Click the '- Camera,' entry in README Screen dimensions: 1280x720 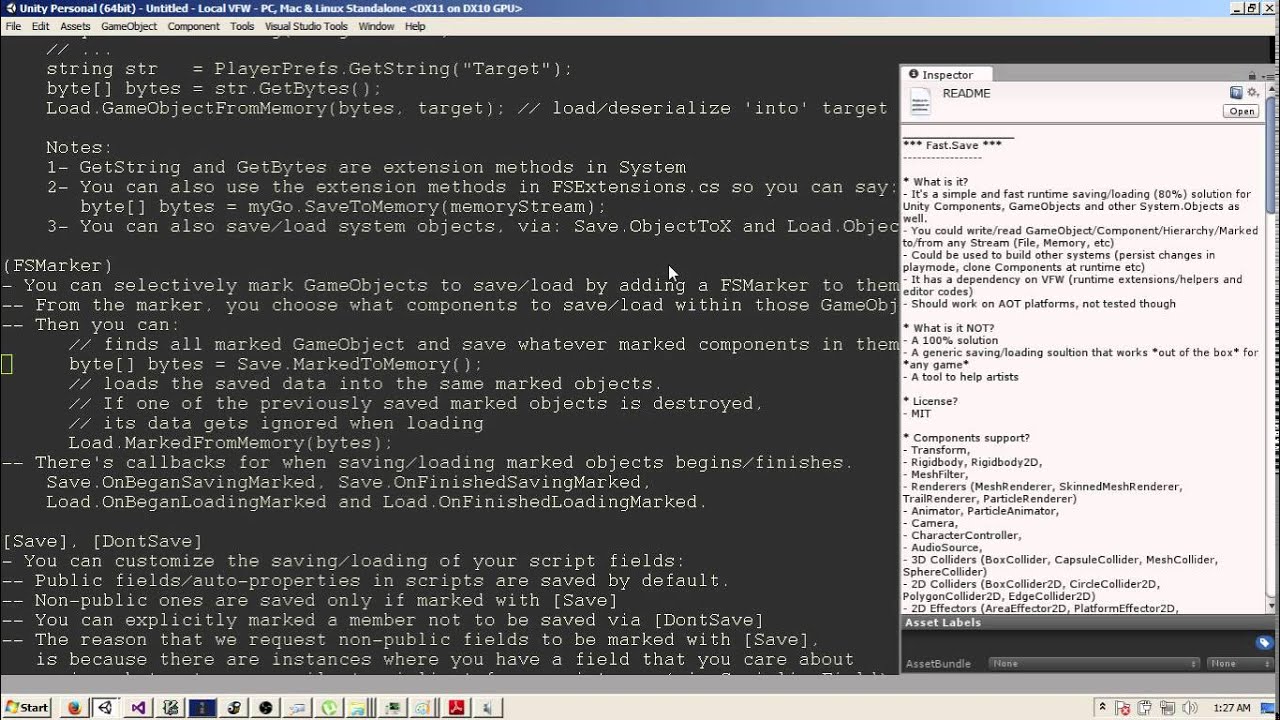point(930,523)
